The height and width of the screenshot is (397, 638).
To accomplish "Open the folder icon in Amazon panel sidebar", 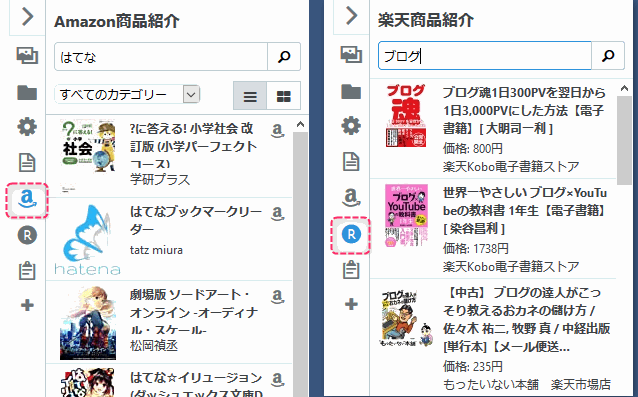I will click(27, 92).
